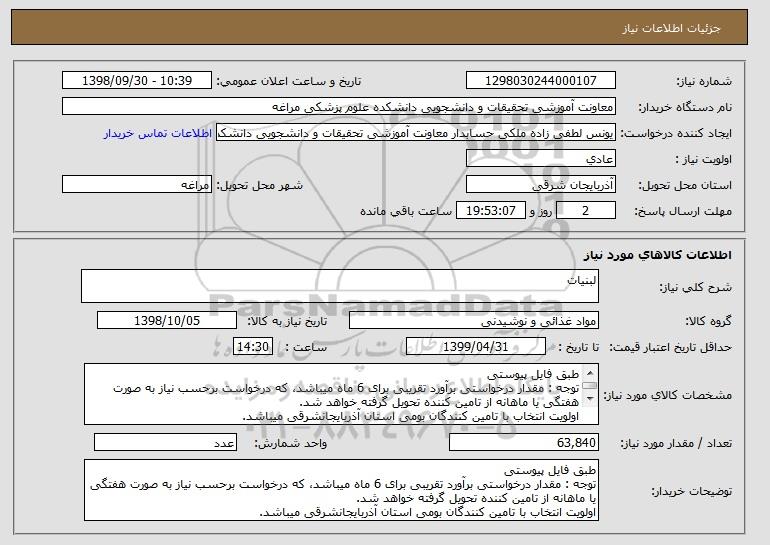Click the delivery city field مراغه
This screenshot has width=770, height=545.
coord(137,185)
